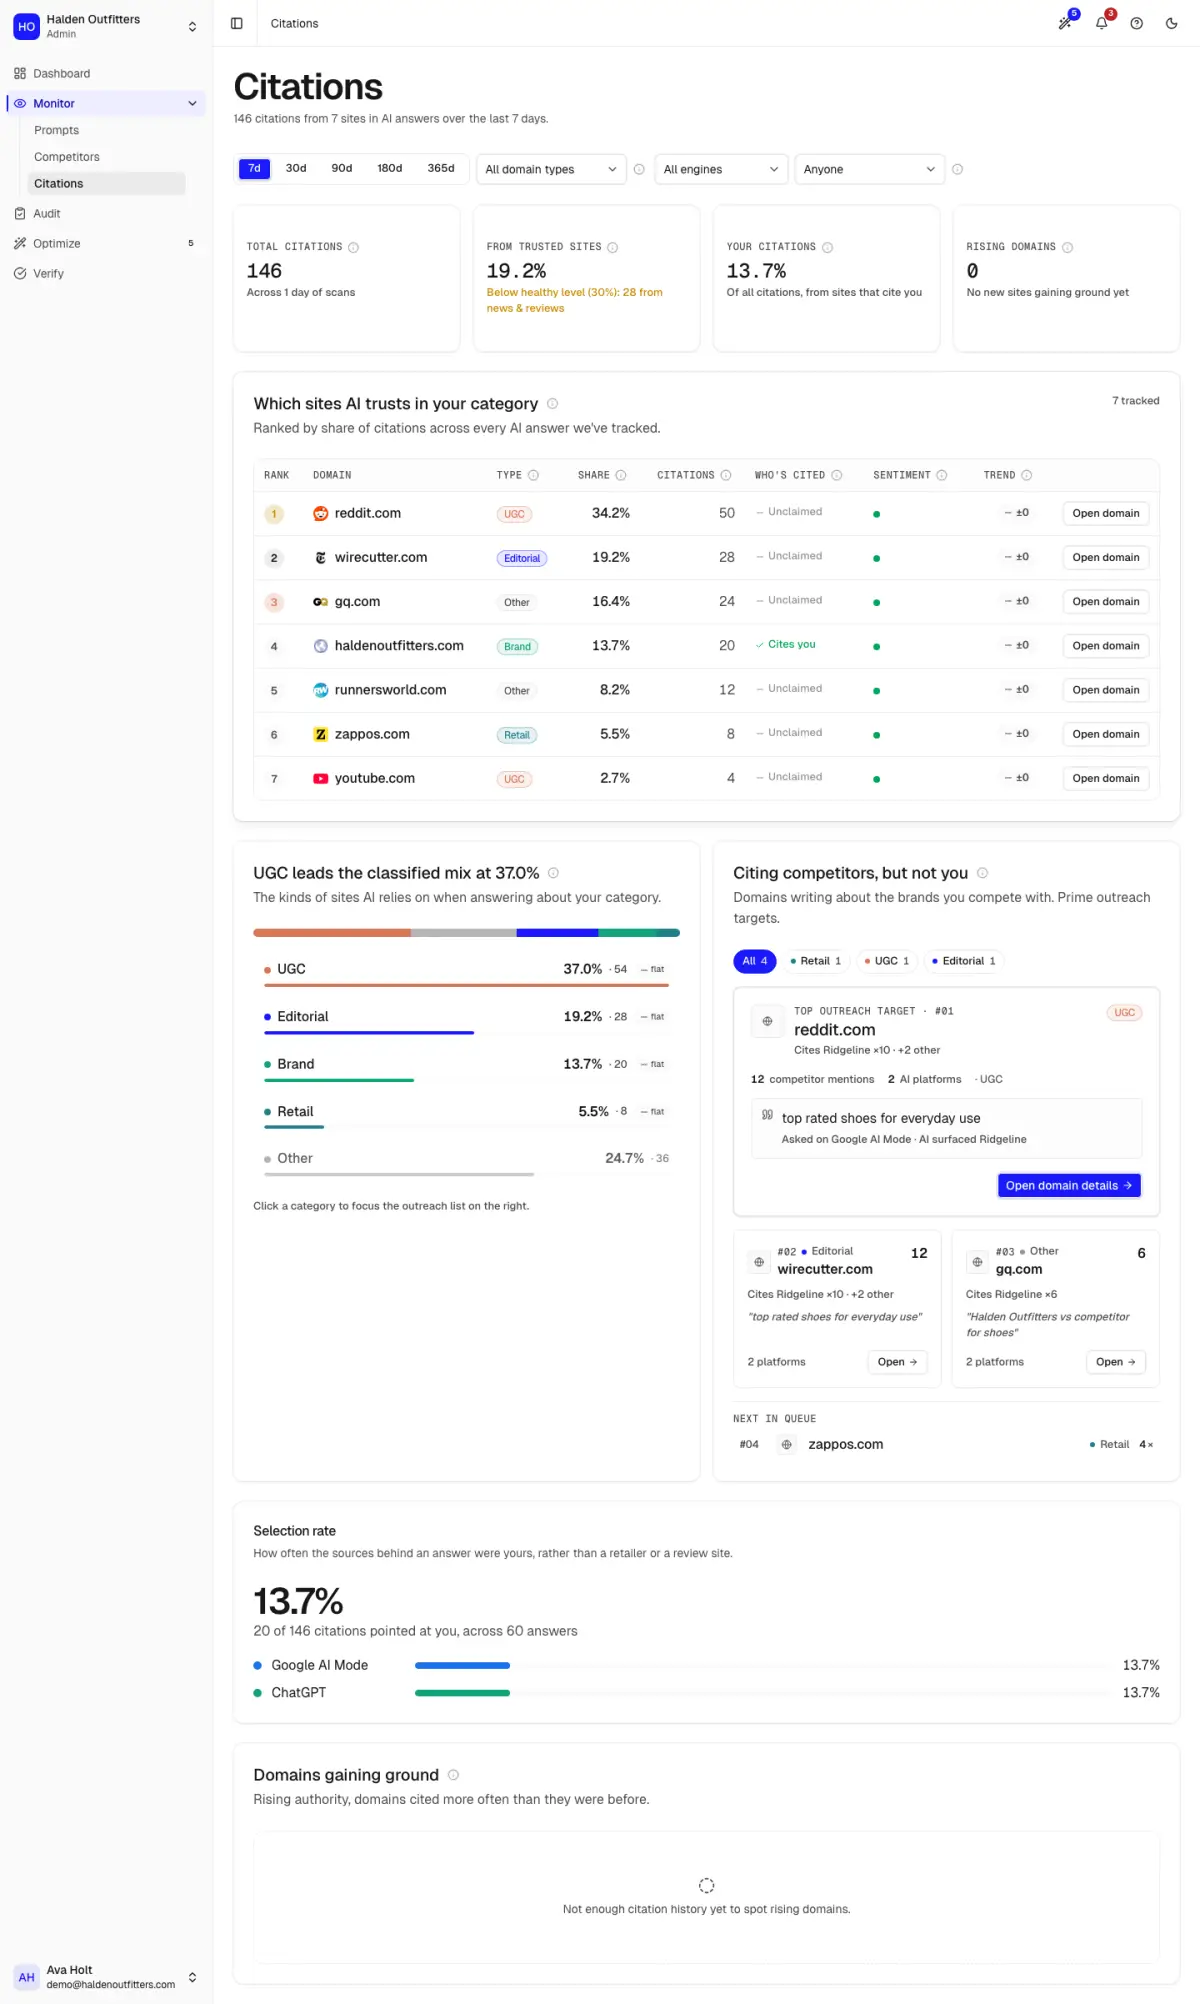Click the info icon beside Total Citations

coord(353,247)
